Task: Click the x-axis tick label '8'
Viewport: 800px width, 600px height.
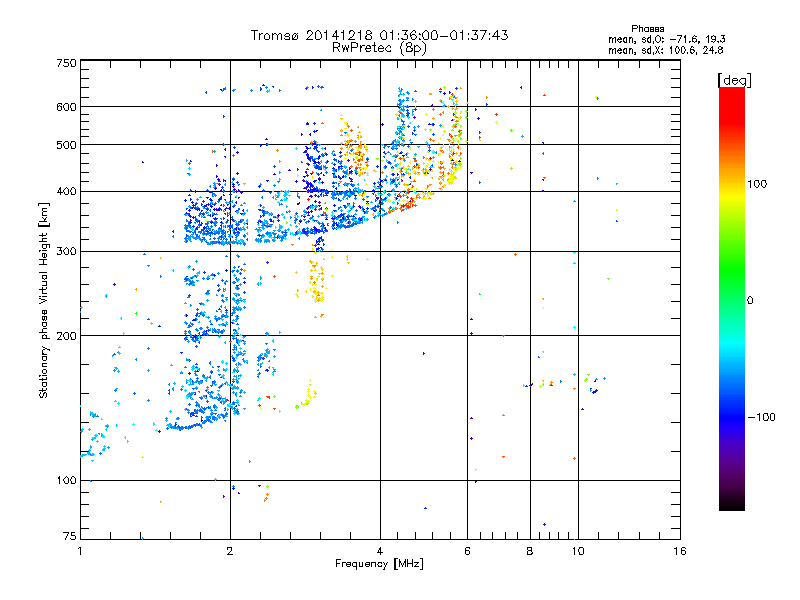Action: [530, 551]
